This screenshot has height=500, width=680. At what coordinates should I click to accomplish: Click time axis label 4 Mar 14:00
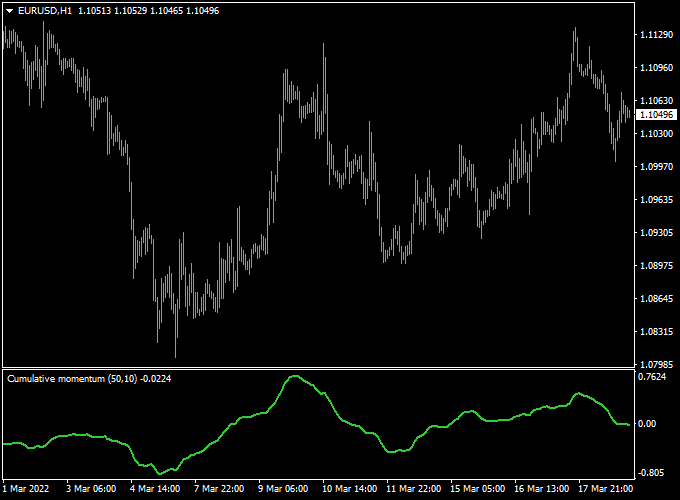(x=155, y=489)
